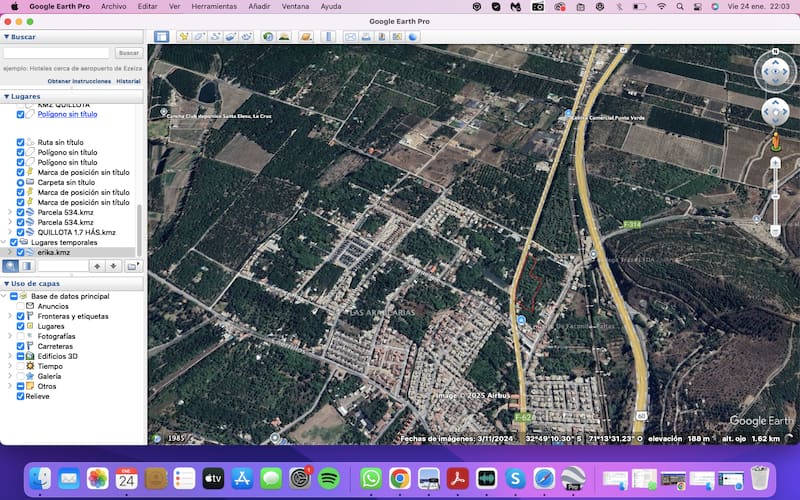
Task: Select the add image overlay tool
Action: click(x=231, y=37)
